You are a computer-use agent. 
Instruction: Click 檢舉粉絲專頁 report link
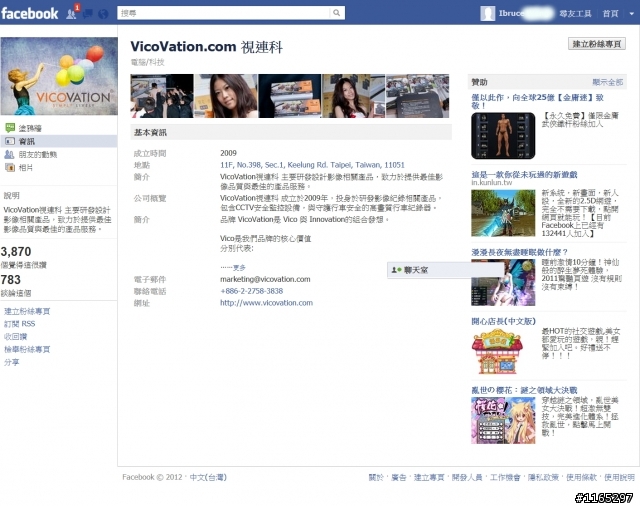(x=27, y=349)
